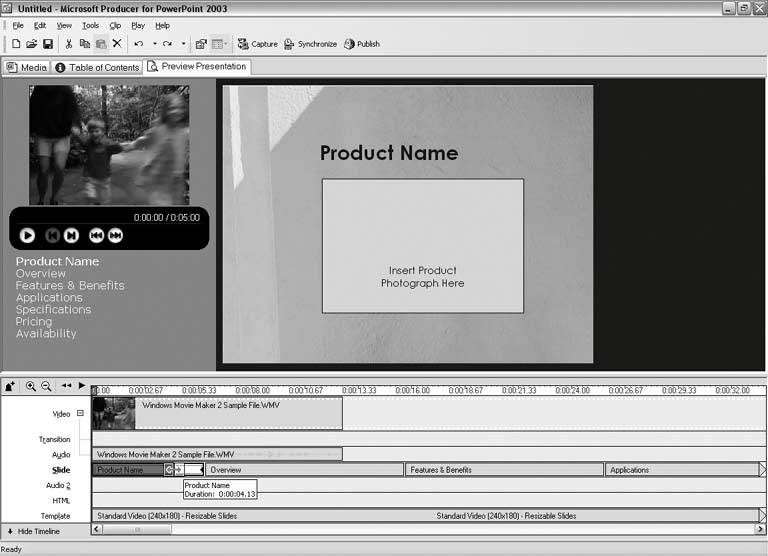Jump to Features & Benefits in contents list
Viewport: 768px width, 556px height.
point(70,285)
